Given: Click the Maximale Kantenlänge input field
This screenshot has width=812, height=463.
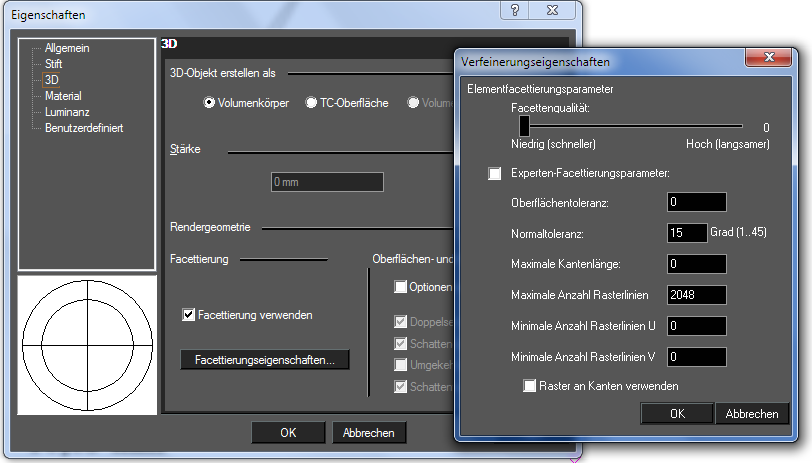Looking at the screenshot, I should coord(697,264).
